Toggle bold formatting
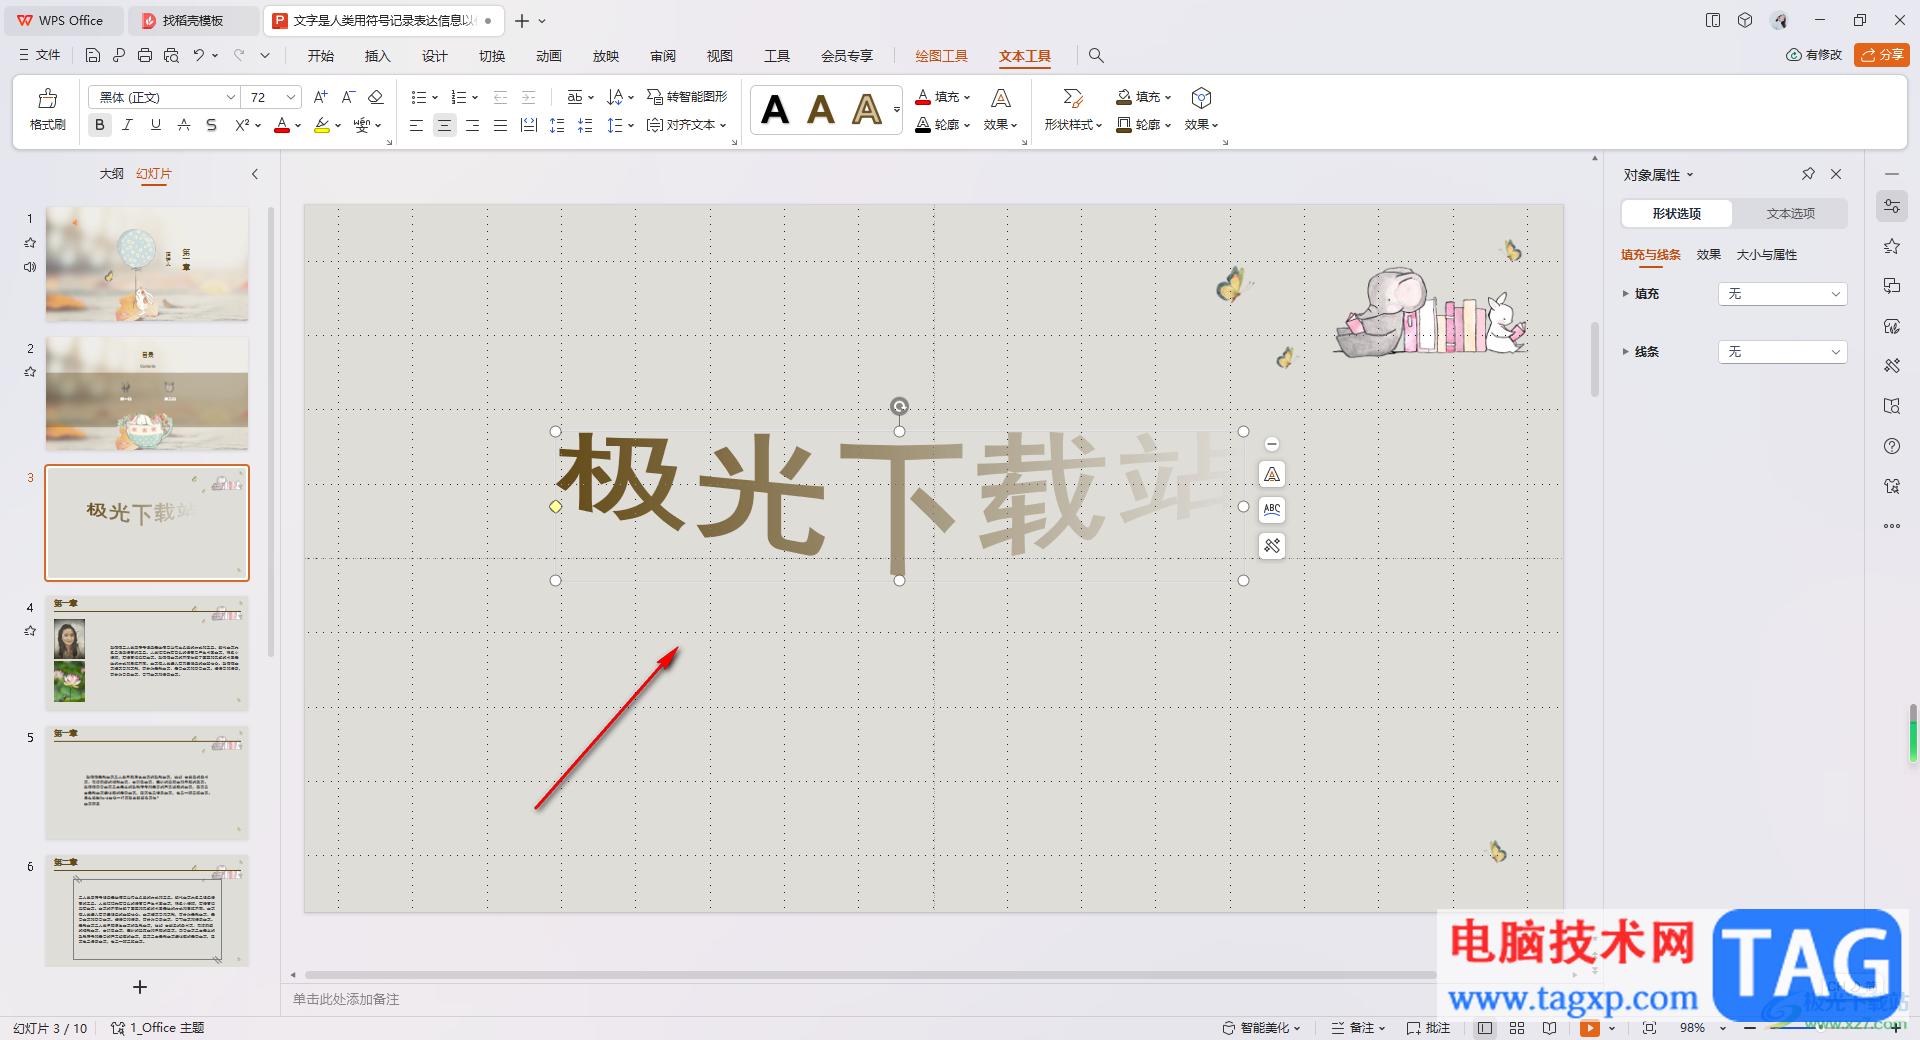Screen dimensions: 1920x1040 99,125
